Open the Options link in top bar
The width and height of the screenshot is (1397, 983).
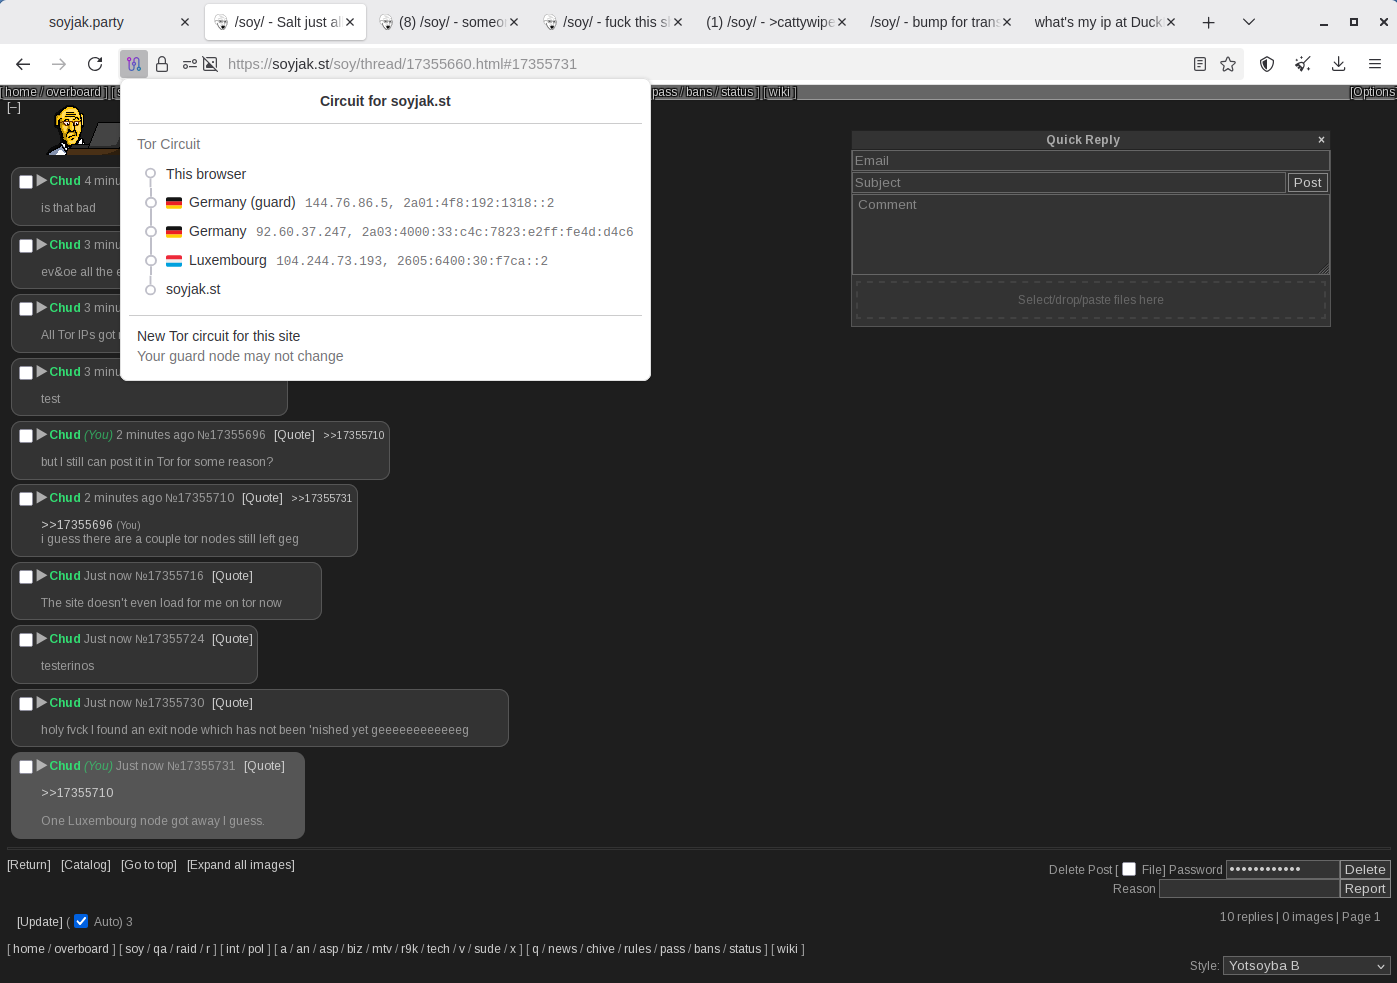1373,92
